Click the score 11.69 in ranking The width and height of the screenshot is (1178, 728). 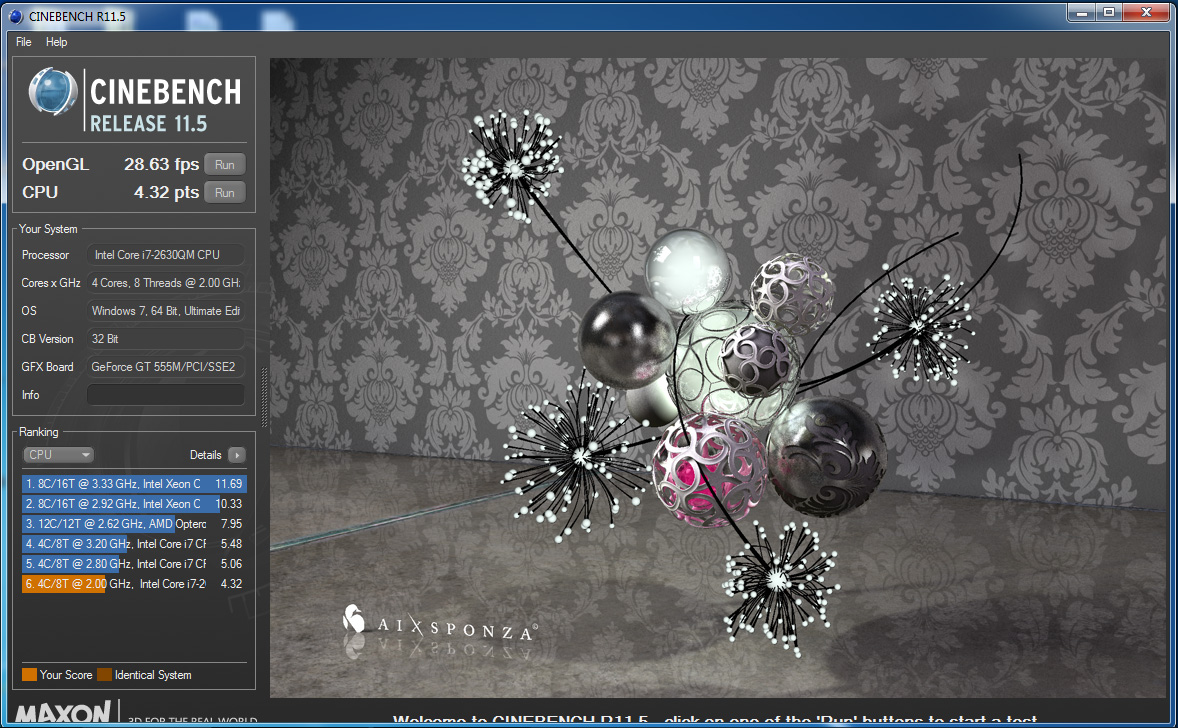click(x=229, y=484)
